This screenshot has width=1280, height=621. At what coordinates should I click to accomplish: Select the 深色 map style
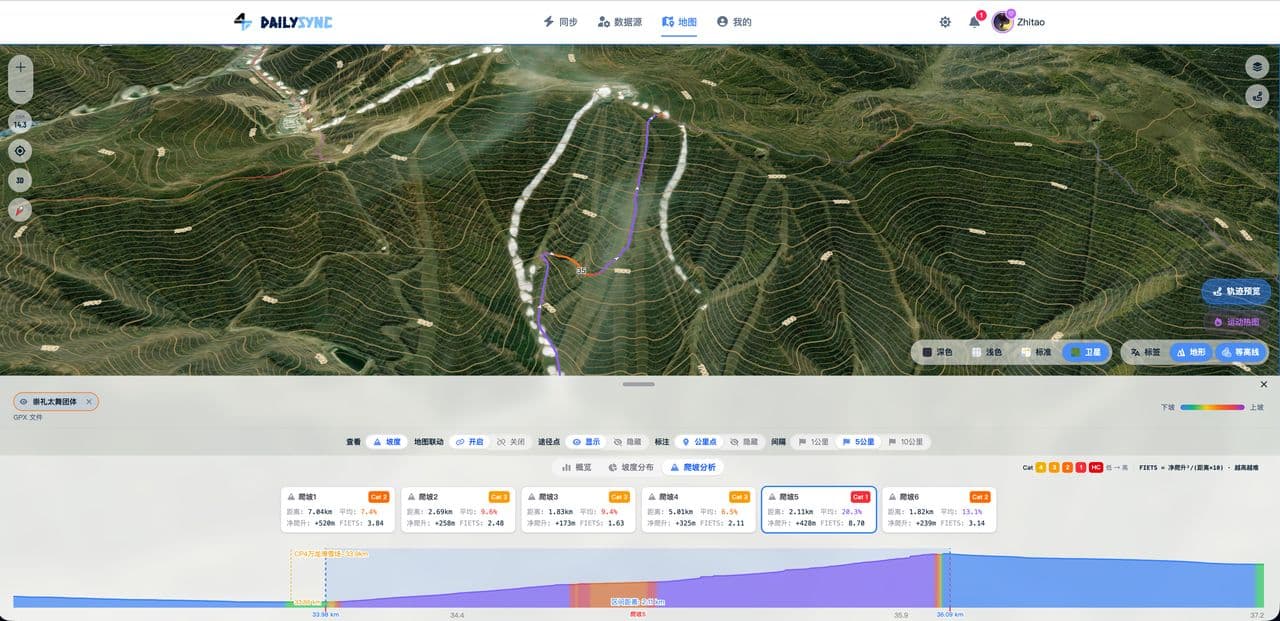938,352
